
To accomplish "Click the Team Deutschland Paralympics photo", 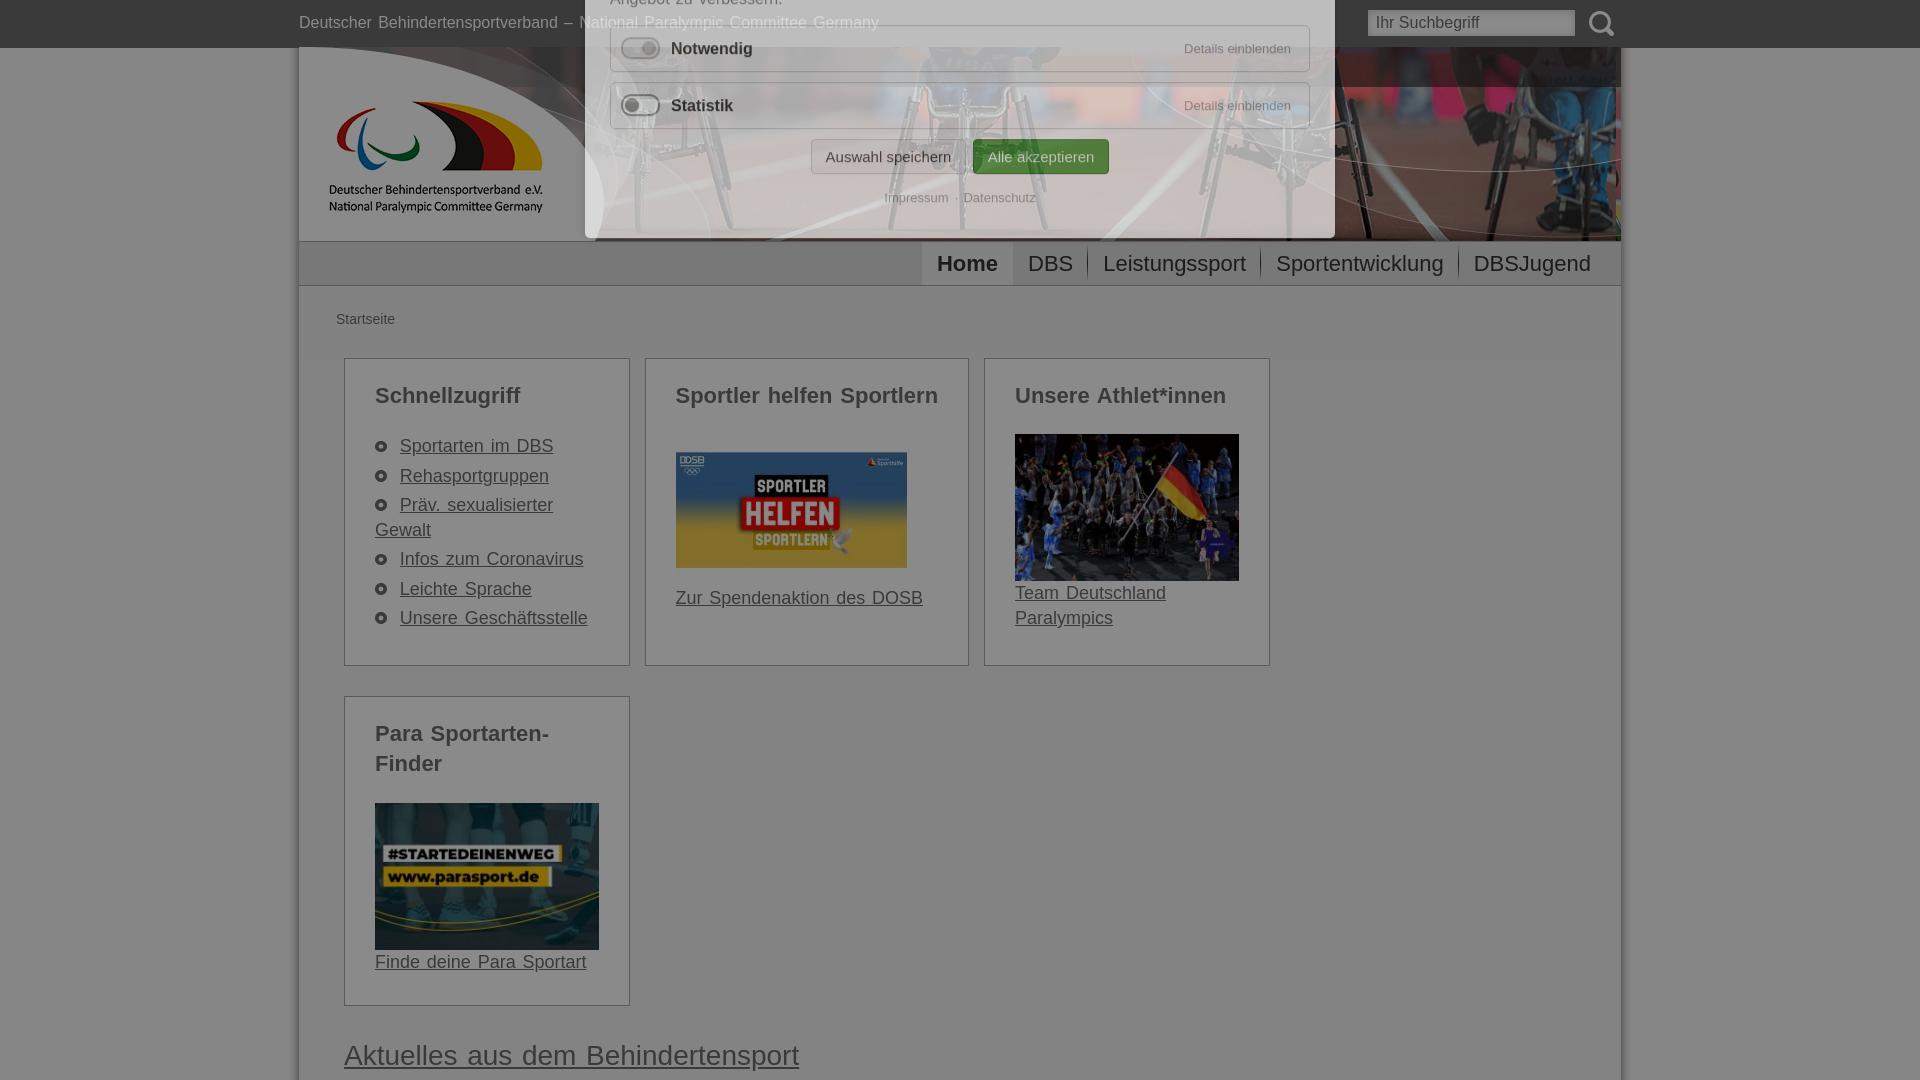I will pos(1126,507).
